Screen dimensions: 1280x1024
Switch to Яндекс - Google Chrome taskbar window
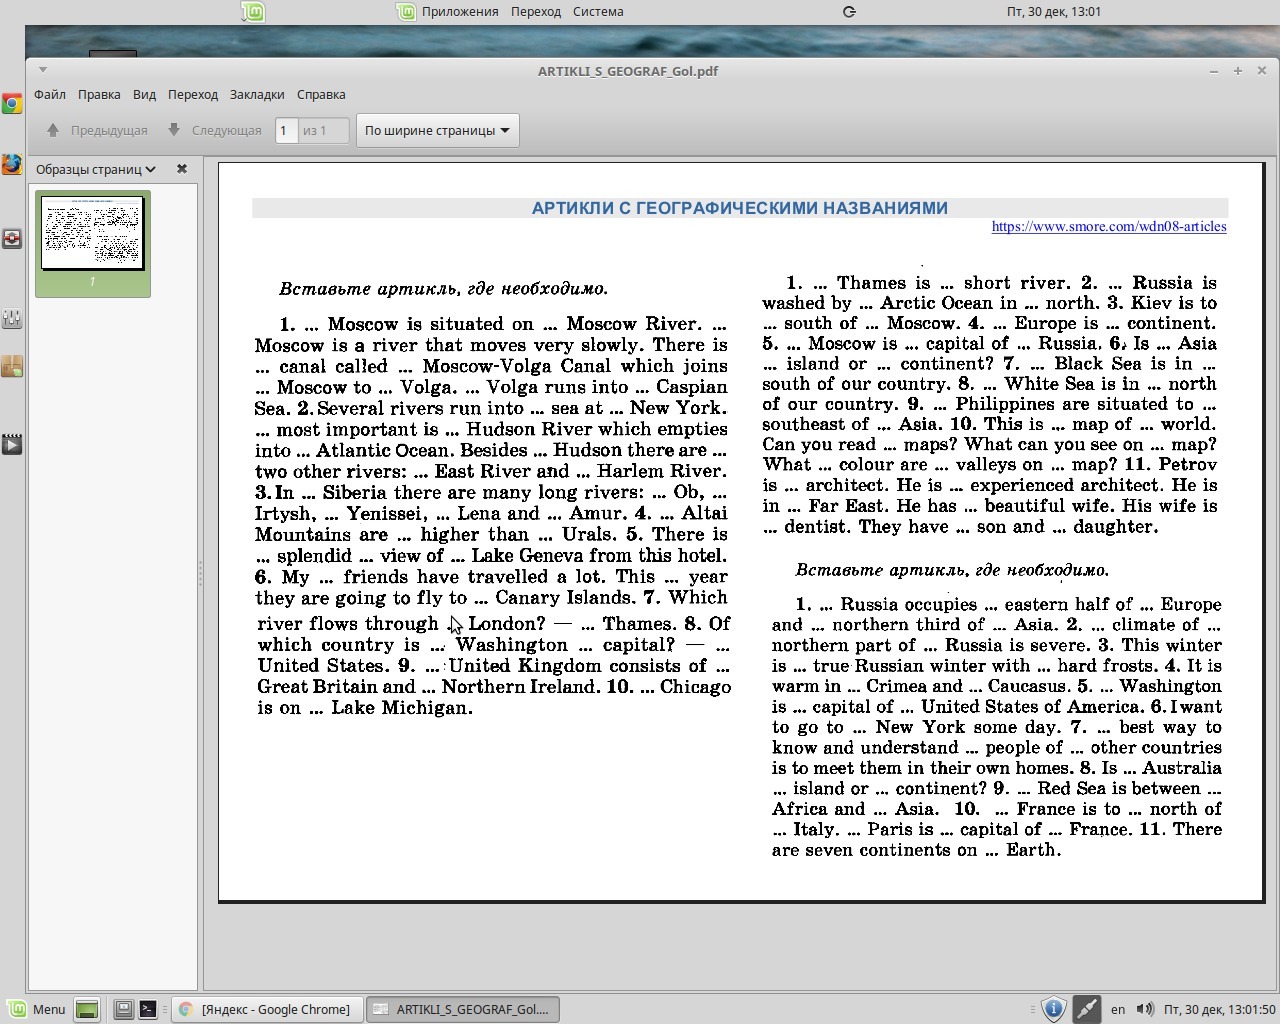[x=266, y=1010]
